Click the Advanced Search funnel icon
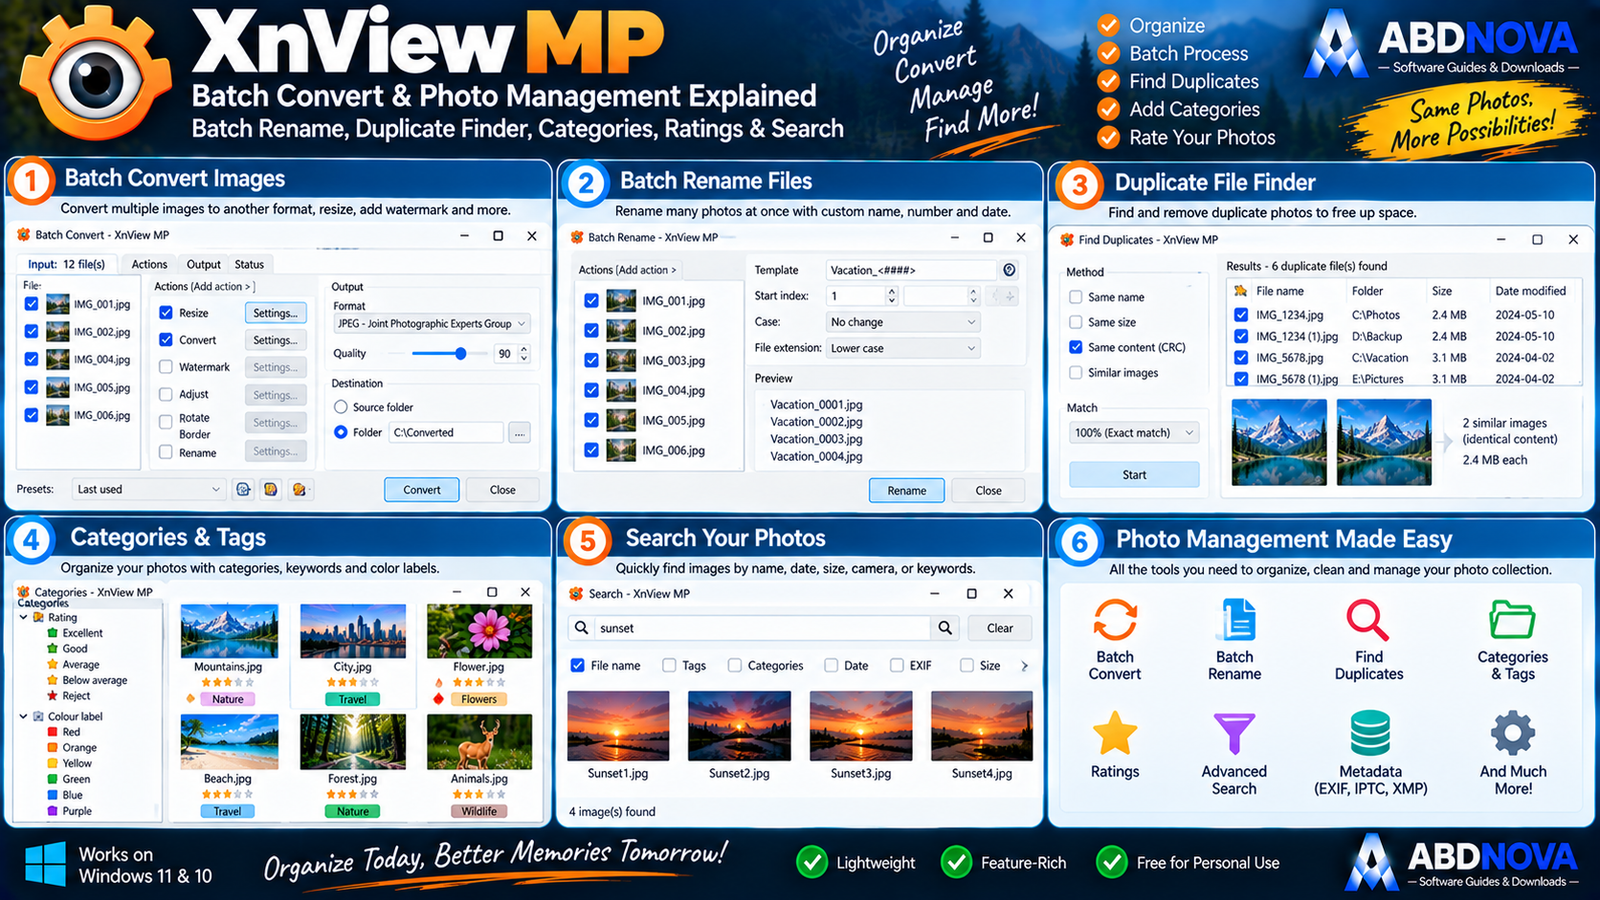Image resolution: width=1600 pixels, height=900 pixels. 1234,734
